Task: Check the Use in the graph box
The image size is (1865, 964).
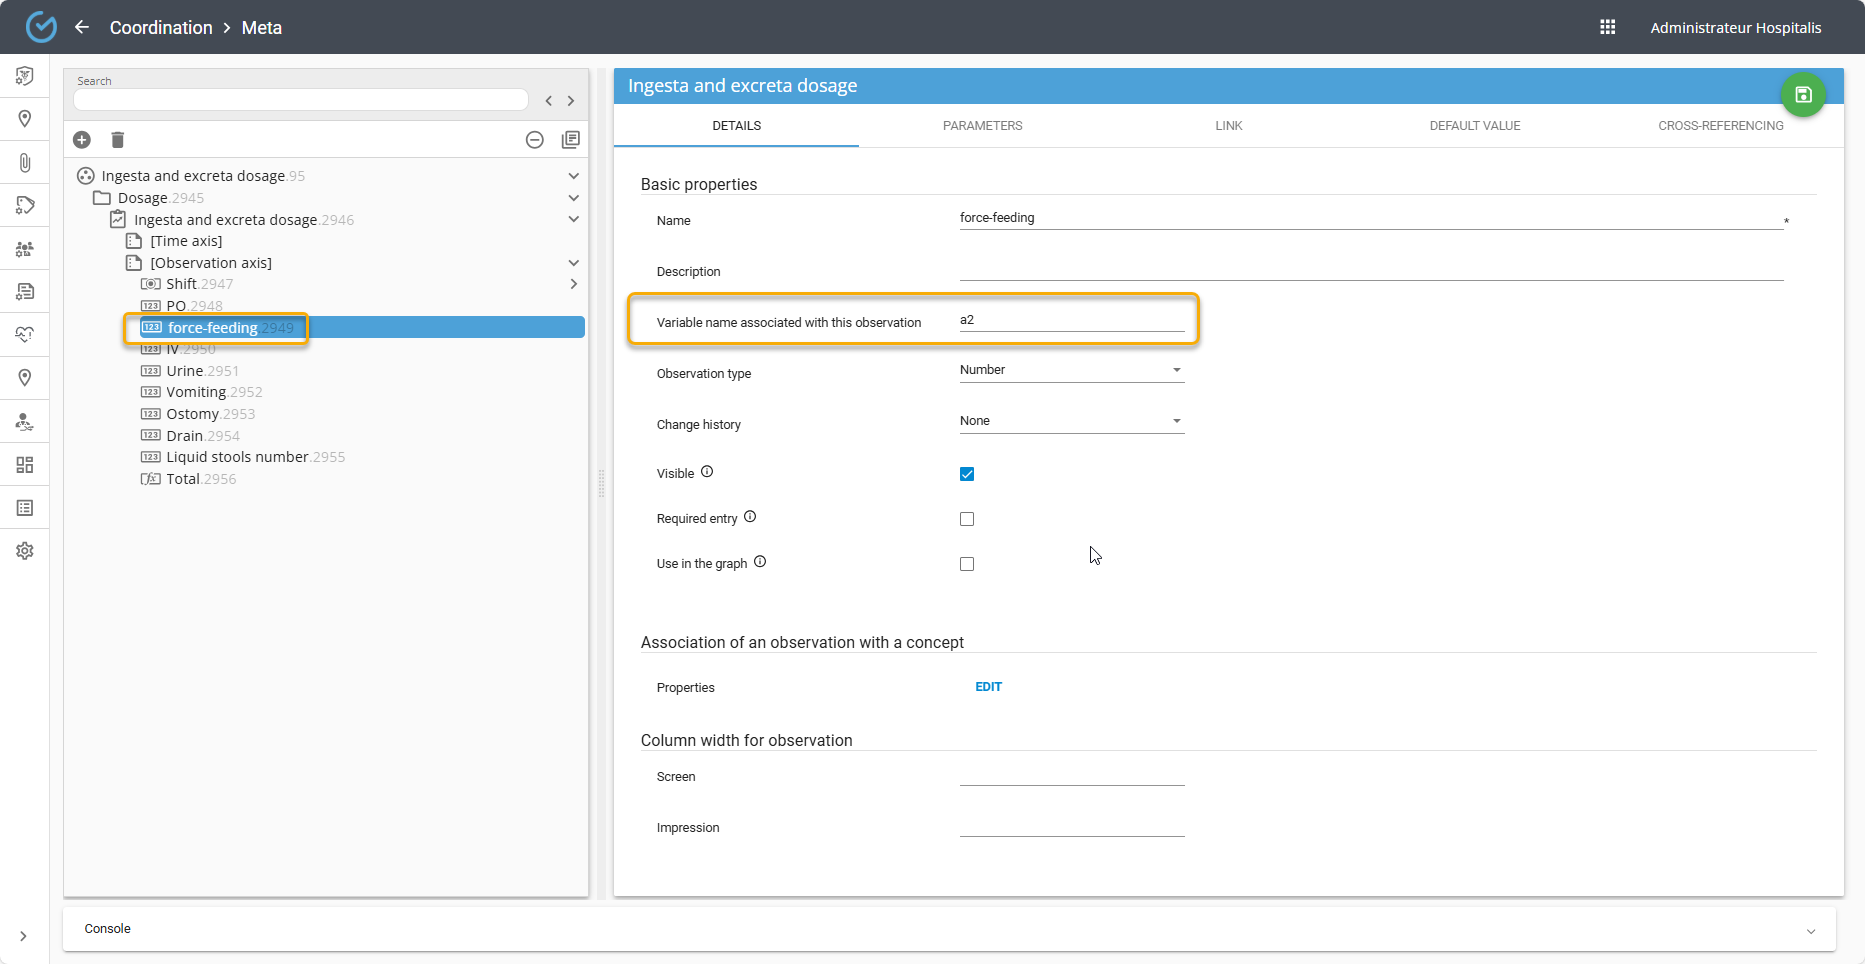Action: tap(967, 564)
